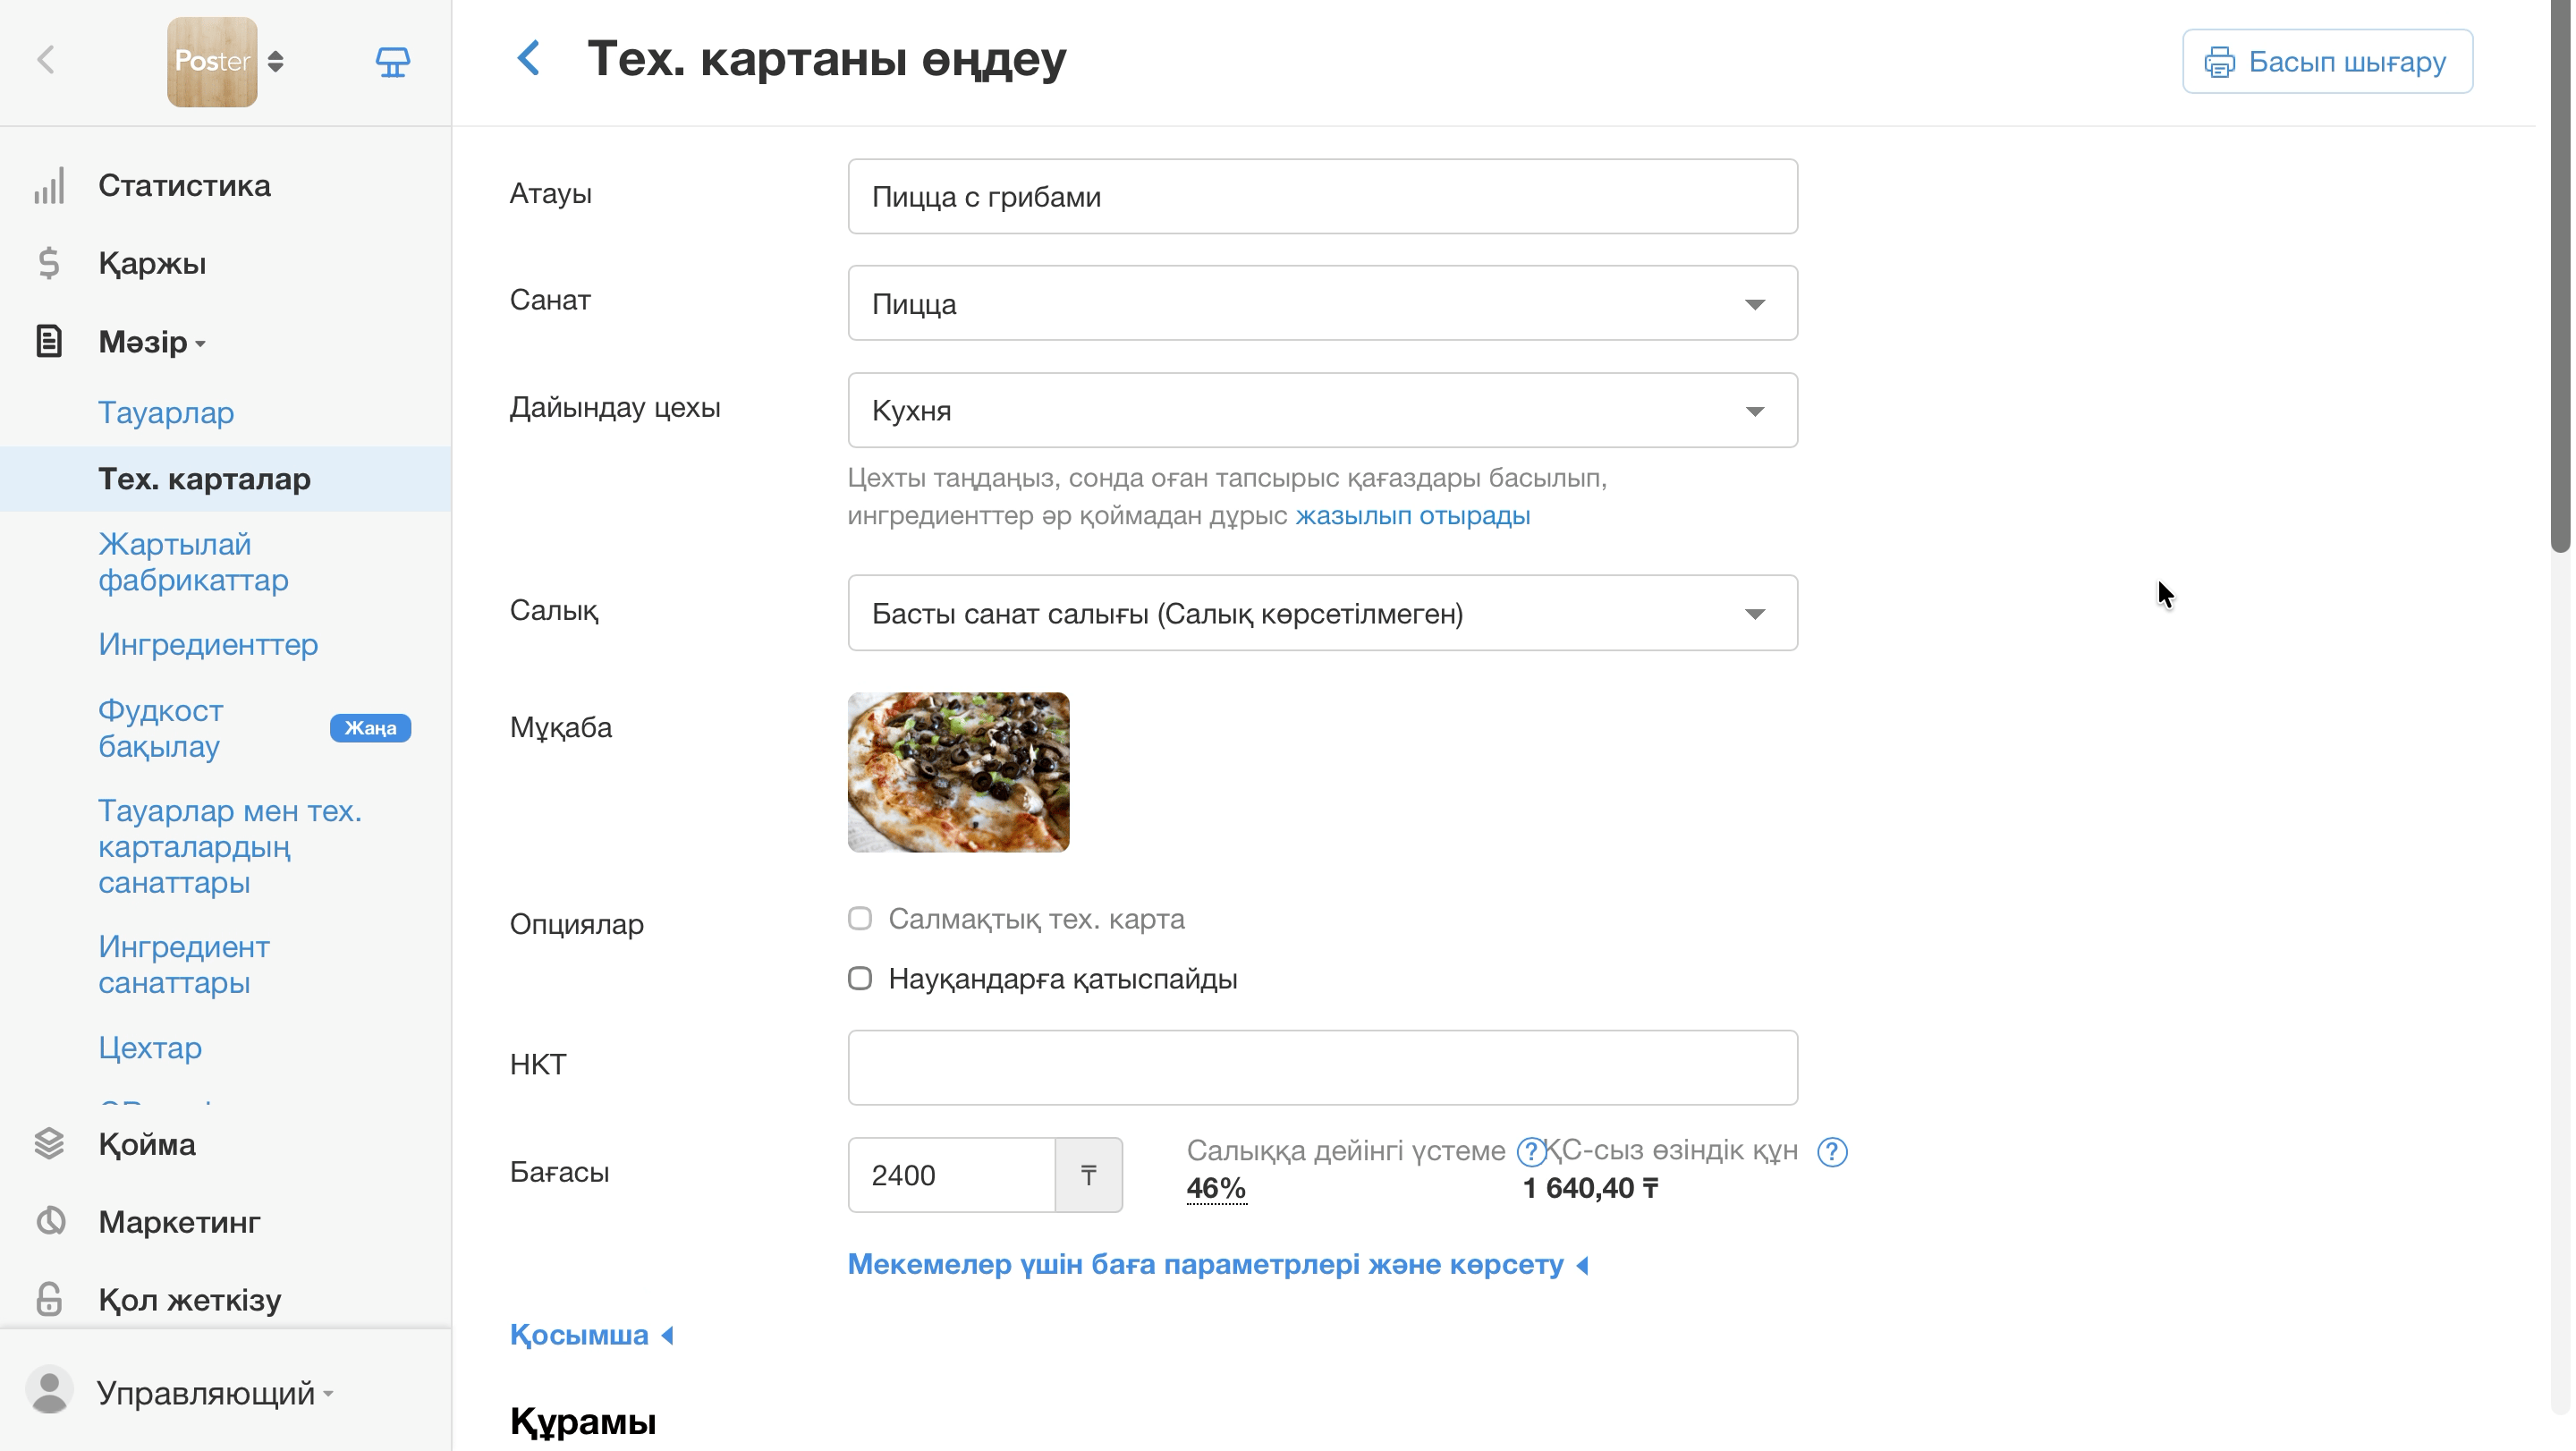Expand the Қосымша section

point(591,1335)
